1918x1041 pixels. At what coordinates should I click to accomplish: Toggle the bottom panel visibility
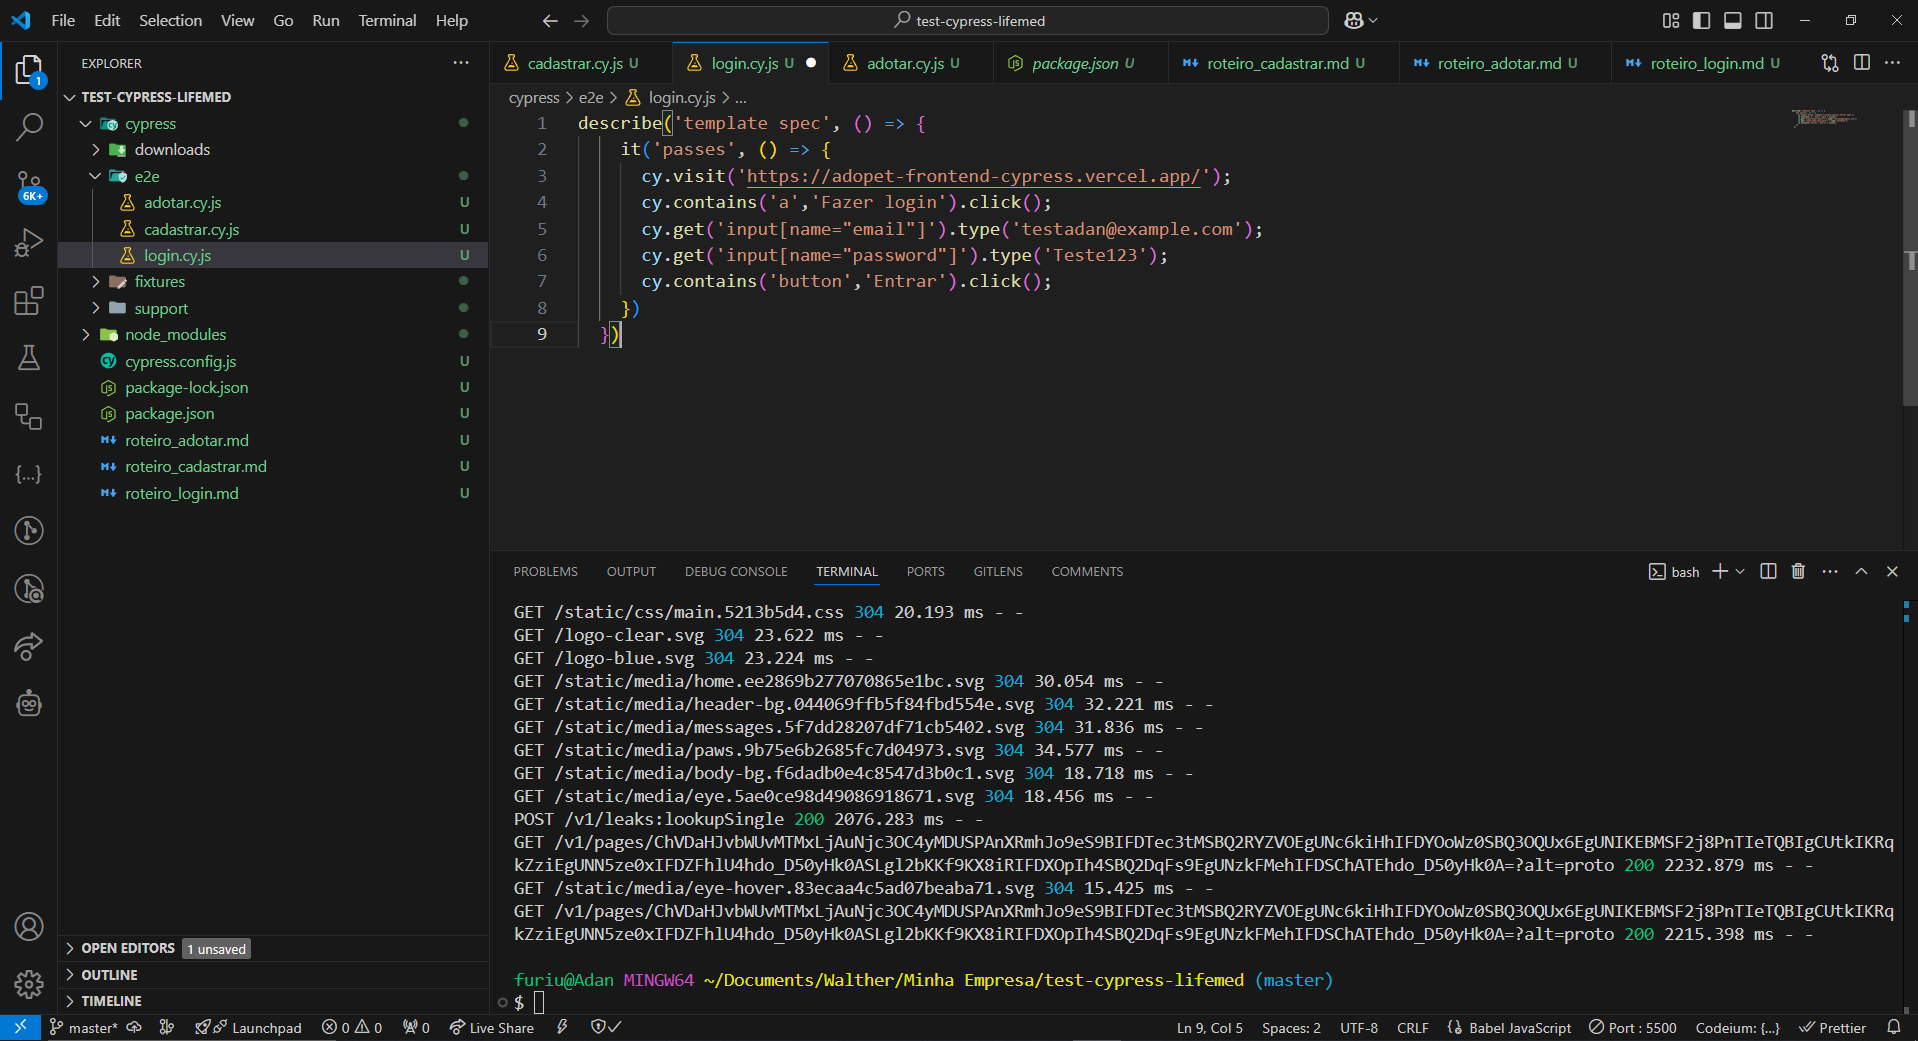pos(1733,20)
